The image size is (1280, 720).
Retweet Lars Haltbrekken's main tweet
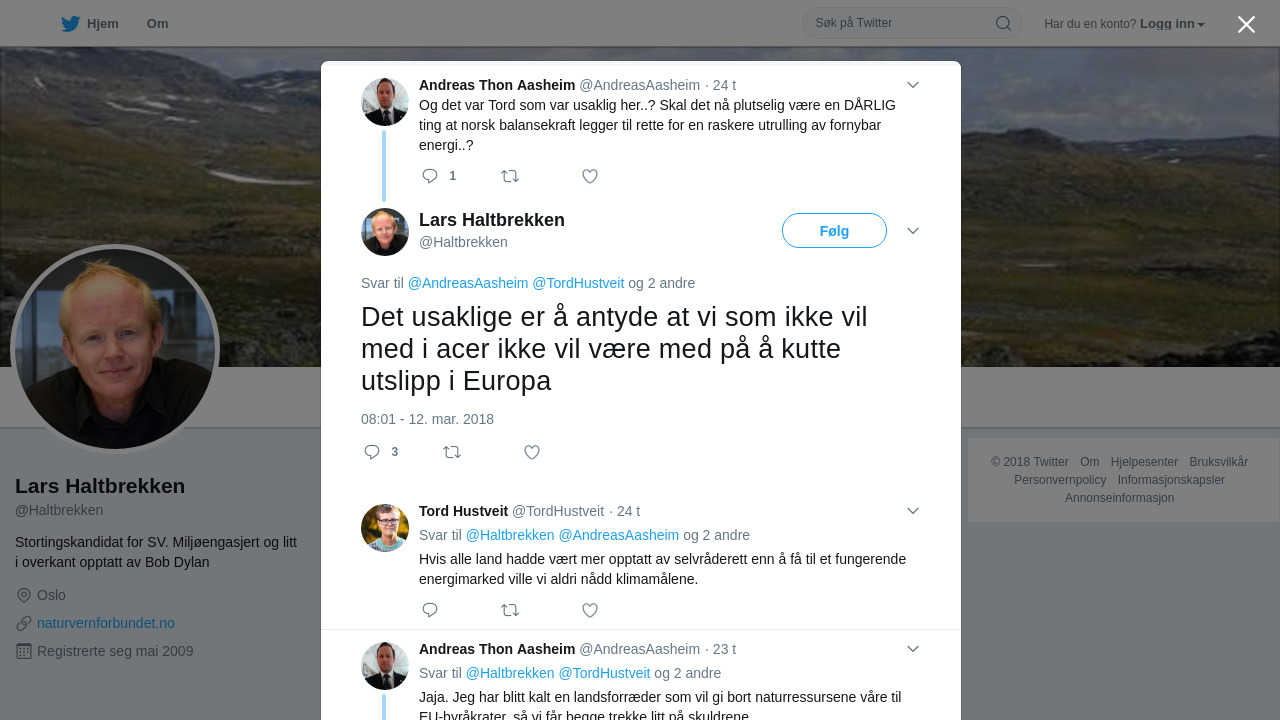click(452, 452)
